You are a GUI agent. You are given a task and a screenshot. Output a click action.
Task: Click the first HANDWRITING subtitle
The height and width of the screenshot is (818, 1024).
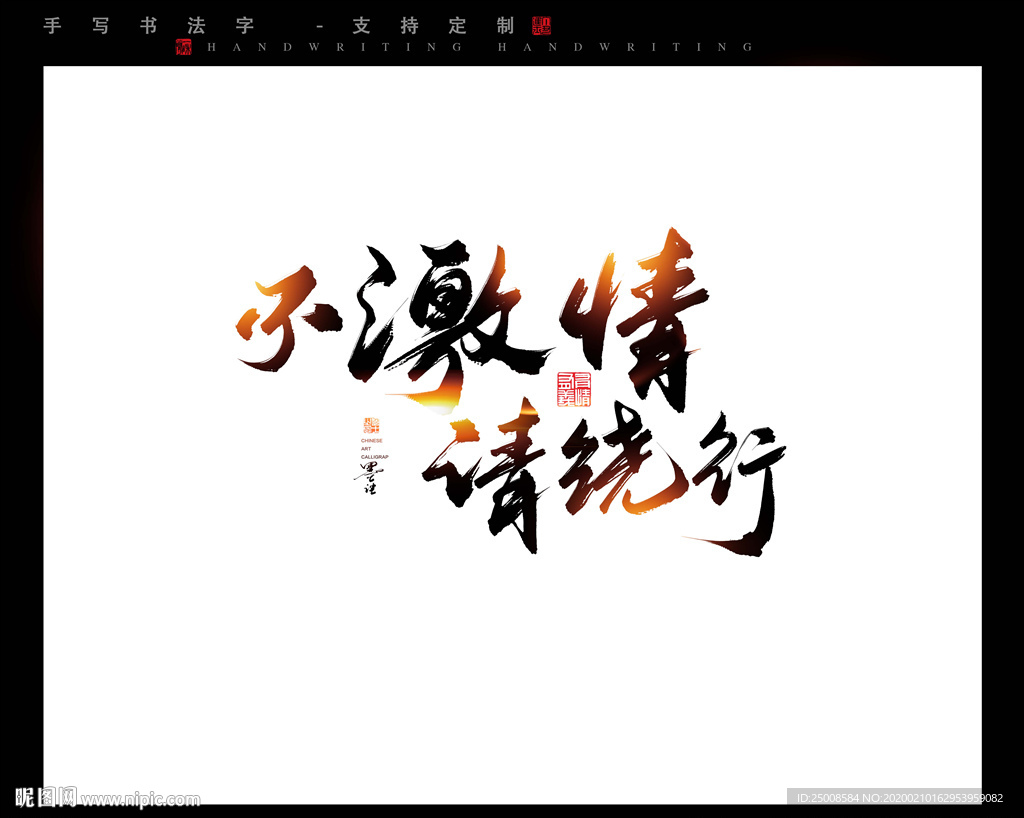[x=335, y=47]
